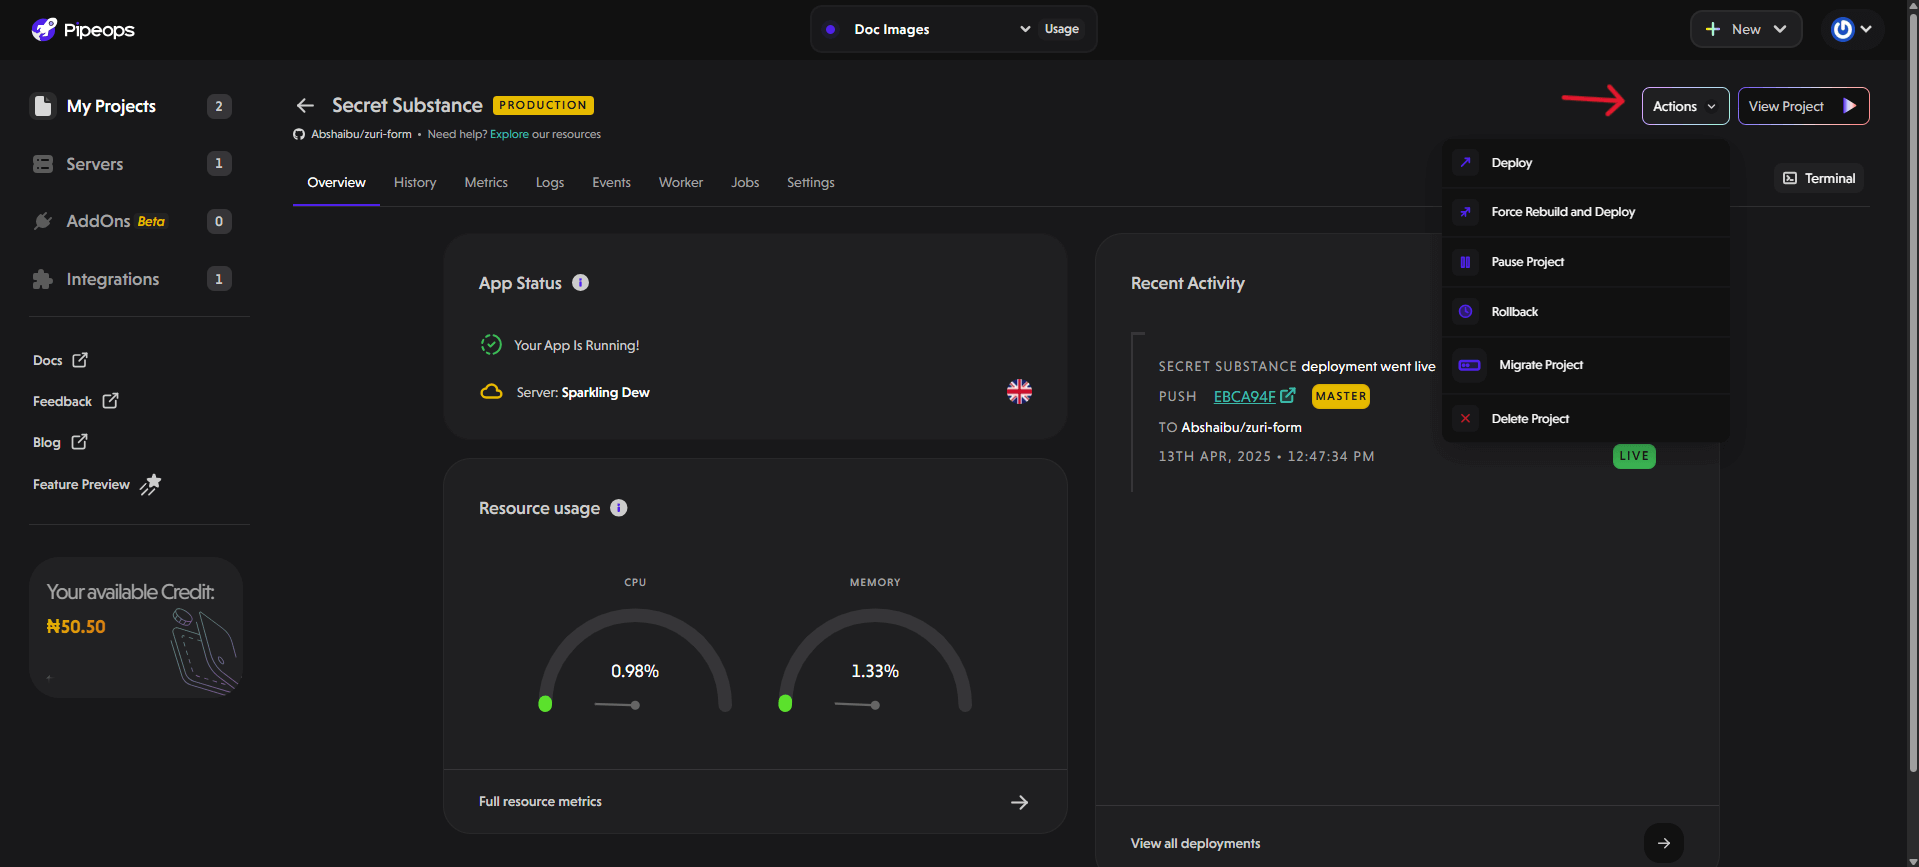Open commit EBCA94F link
This screenshot has height=867, width=1919.
point(1254,396)
